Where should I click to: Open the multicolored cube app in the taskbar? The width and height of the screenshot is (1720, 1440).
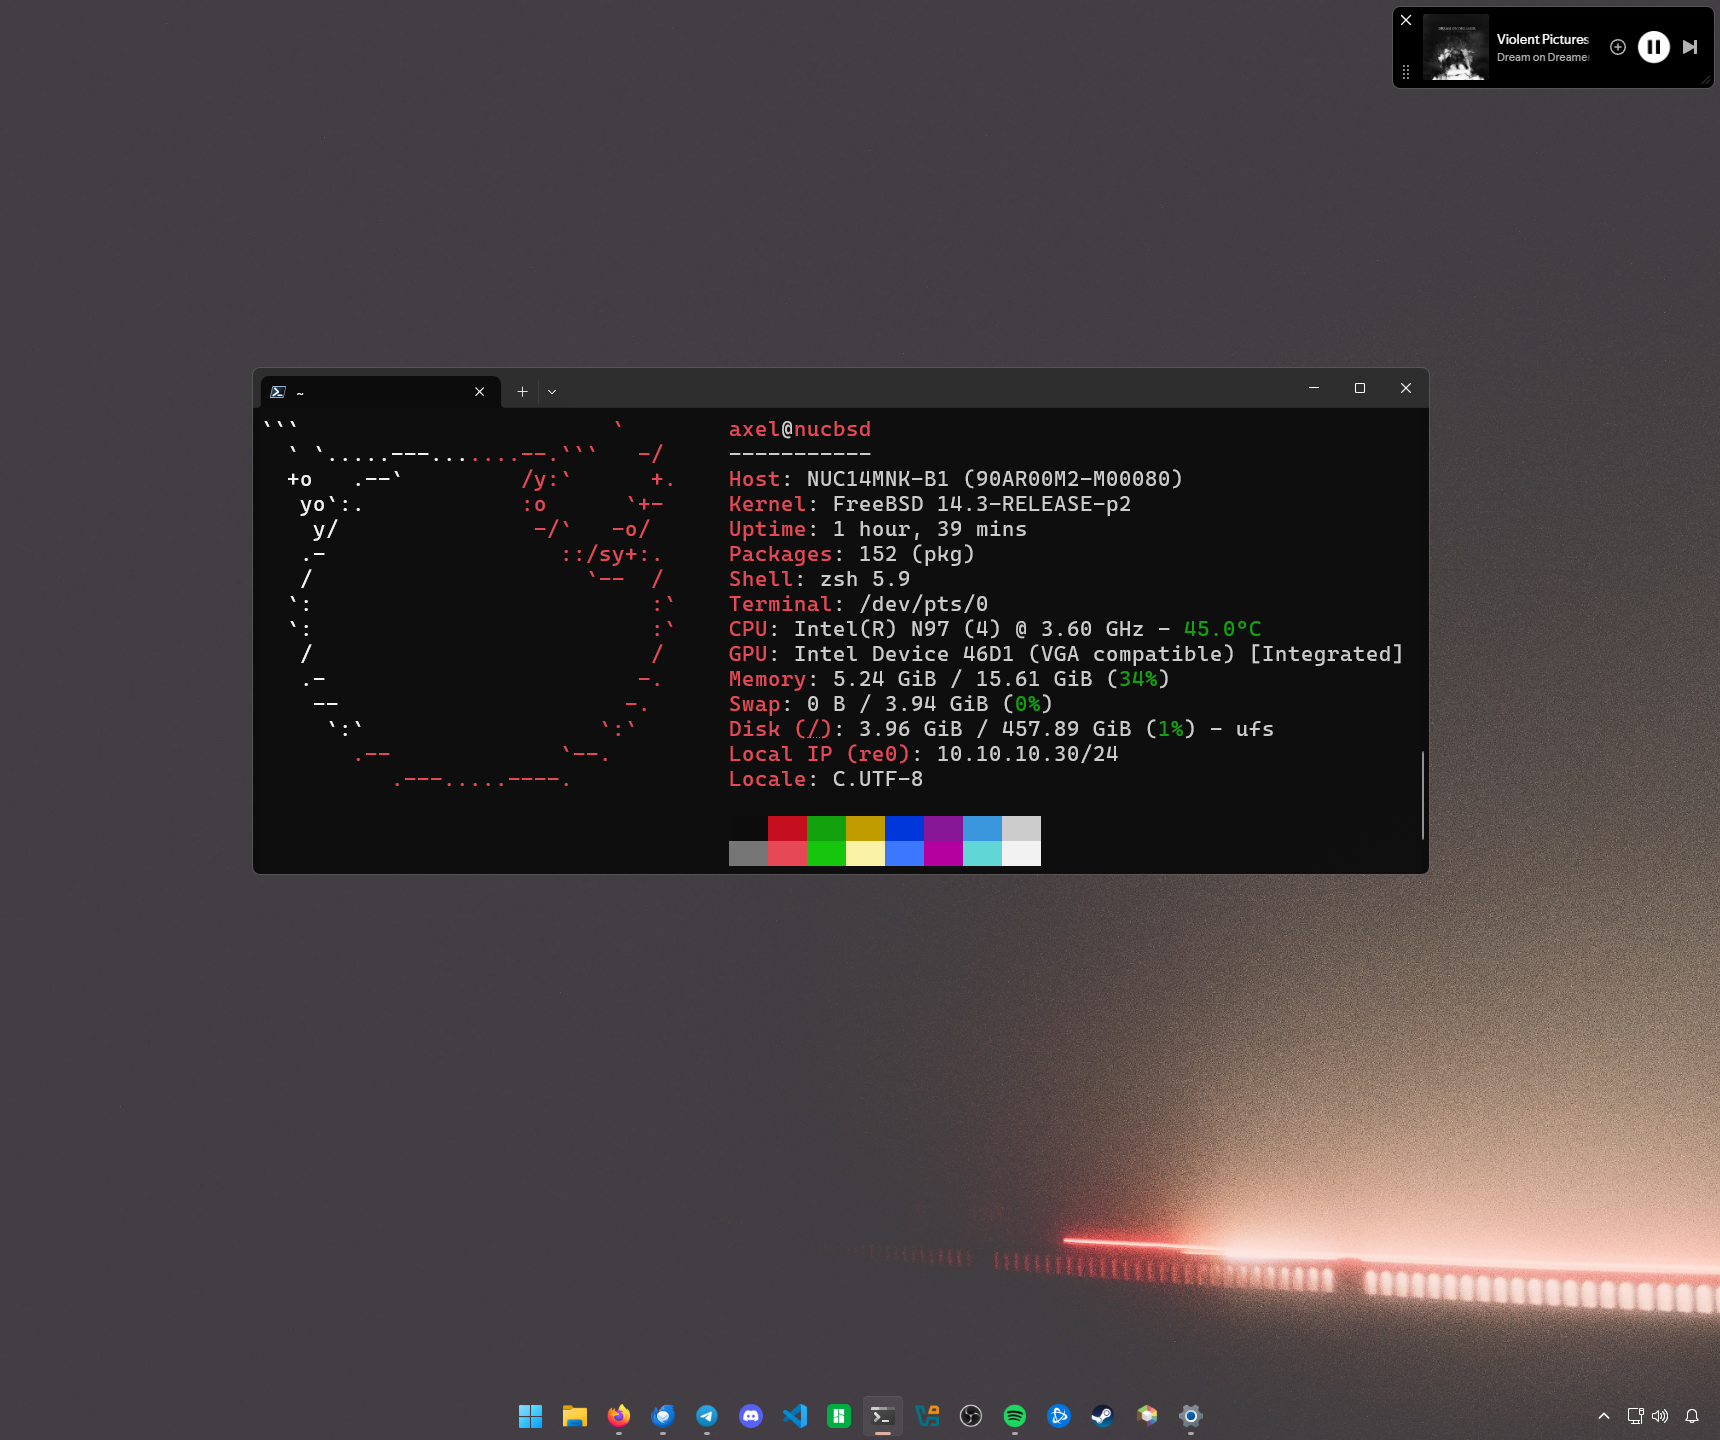(x=1147, y=1416)
